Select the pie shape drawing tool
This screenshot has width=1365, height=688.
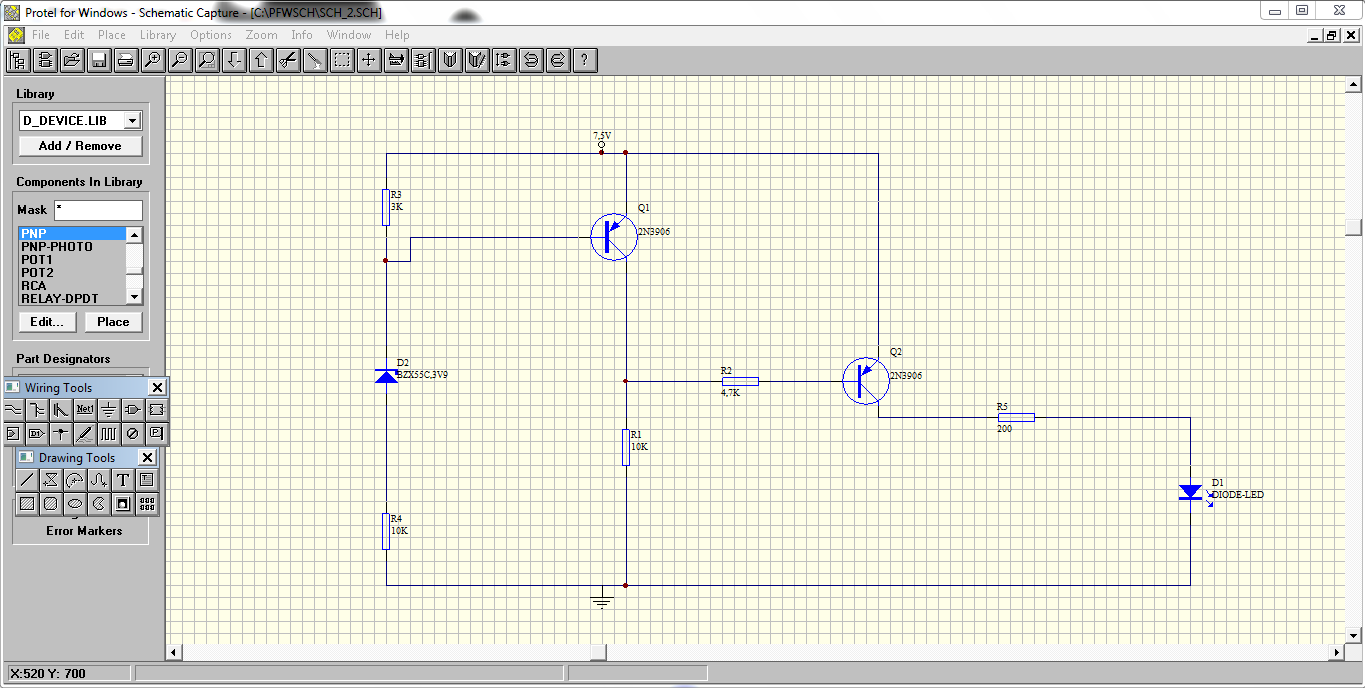[99, 504]
